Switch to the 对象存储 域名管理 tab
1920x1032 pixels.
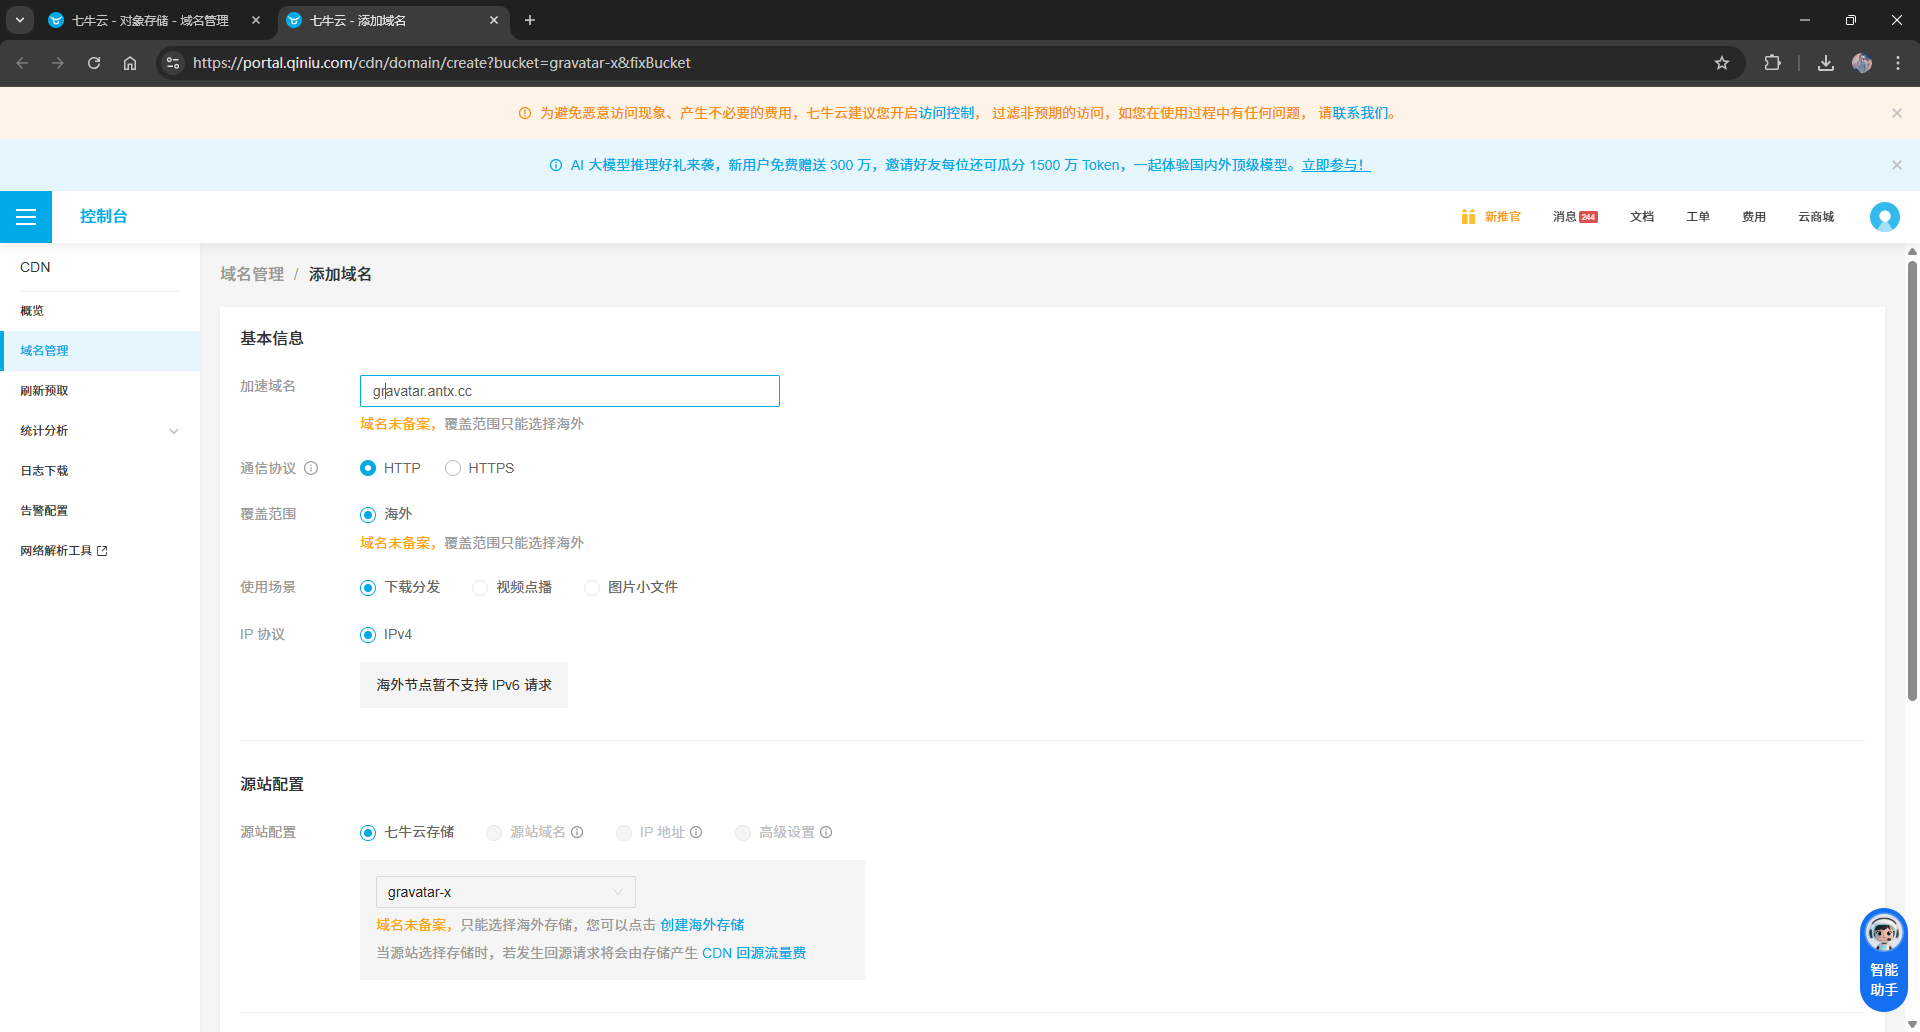[150, 20]
